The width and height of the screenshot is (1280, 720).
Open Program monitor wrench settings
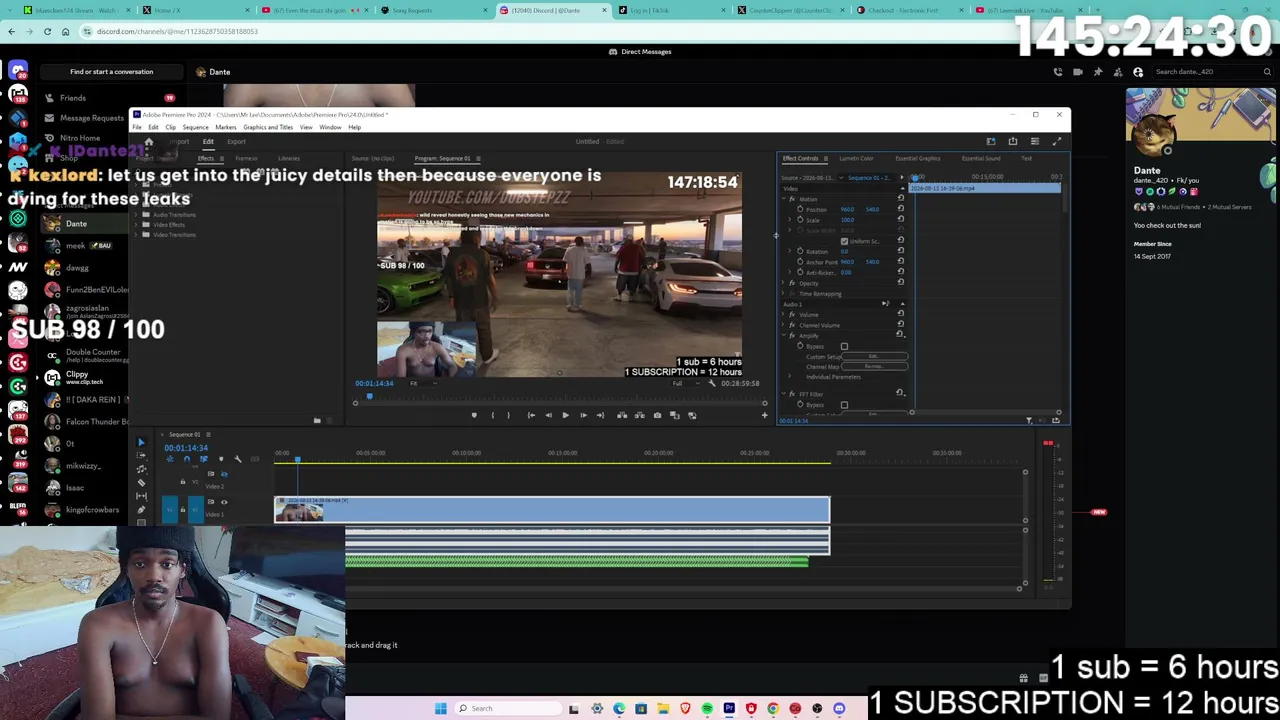712,383
